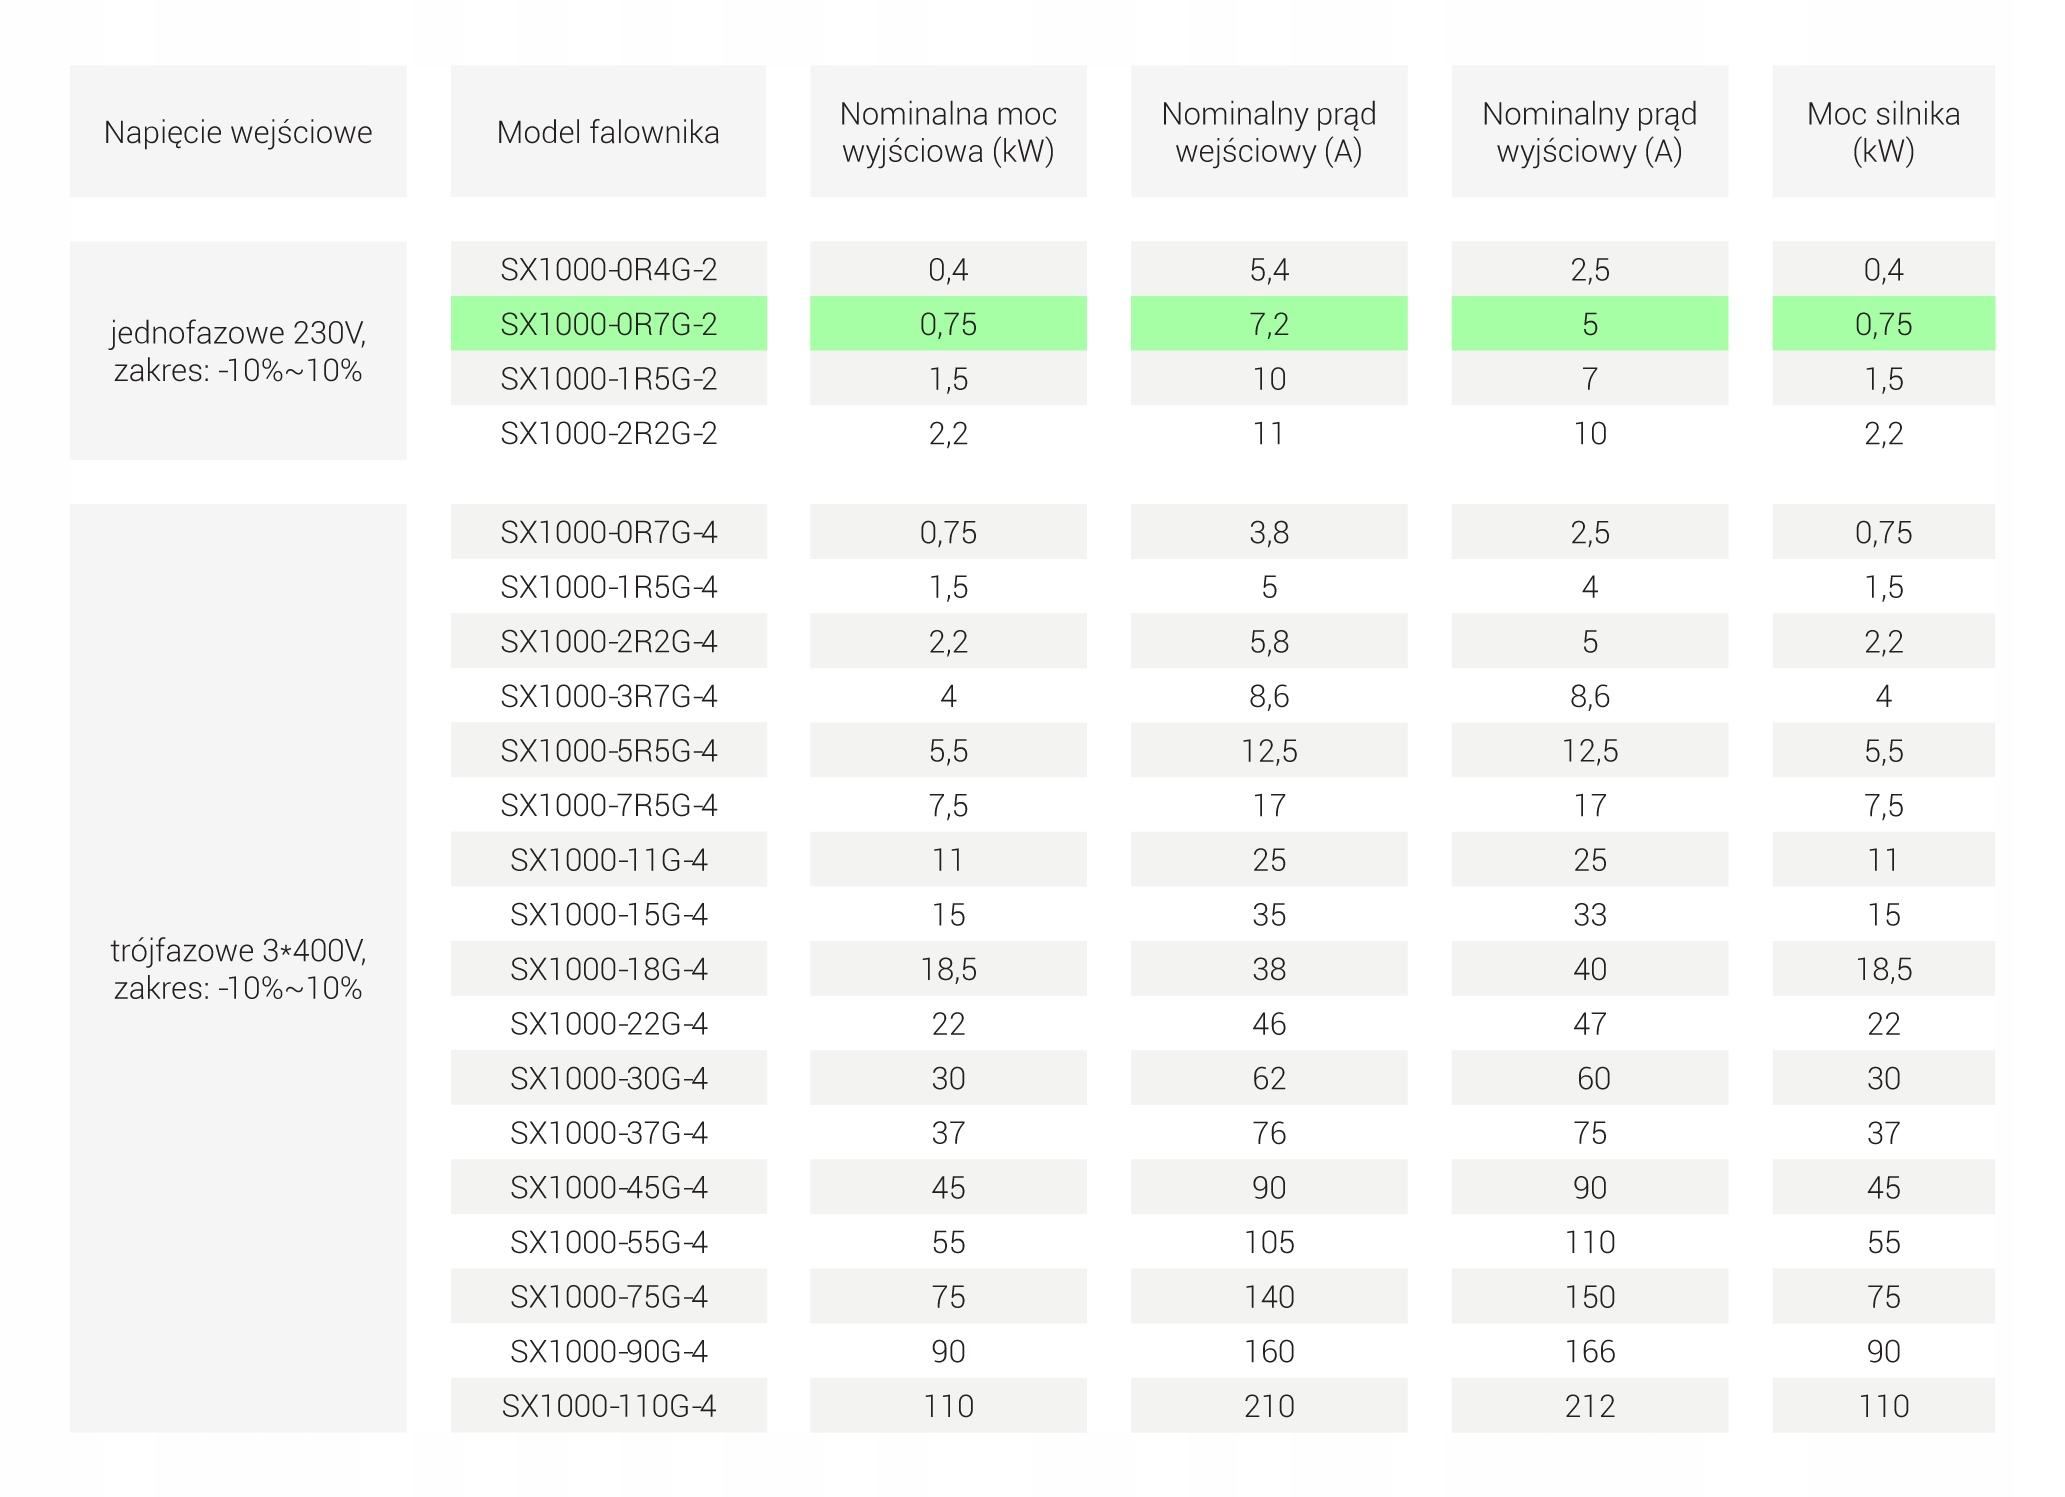The width and height of the screenshot is (2065, 1497).
Task: Click the "jednofazowe 230V" voltage cell
Action: tap(238, 351)
